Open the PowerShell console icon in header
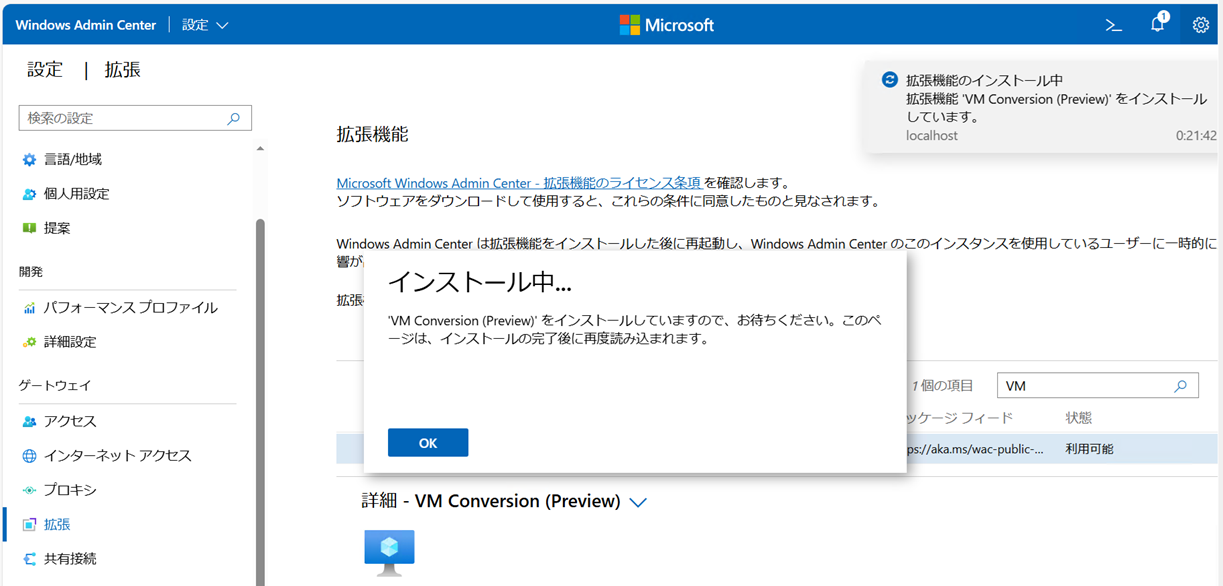Screen dimensions: 1223x586 (1113, 25)
